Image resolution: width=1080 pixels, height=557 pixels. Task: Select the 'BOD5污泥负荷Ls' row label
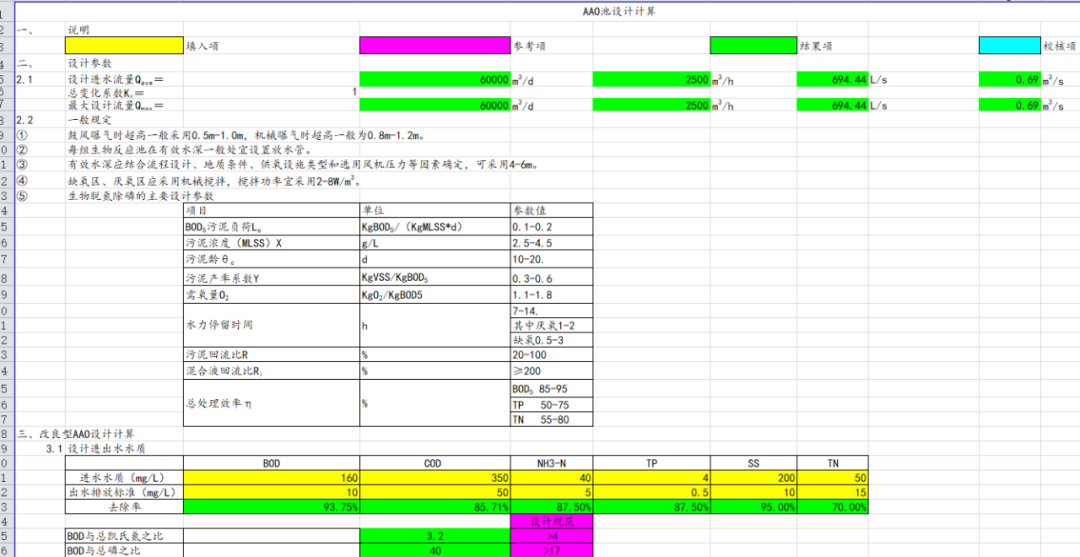271,227
